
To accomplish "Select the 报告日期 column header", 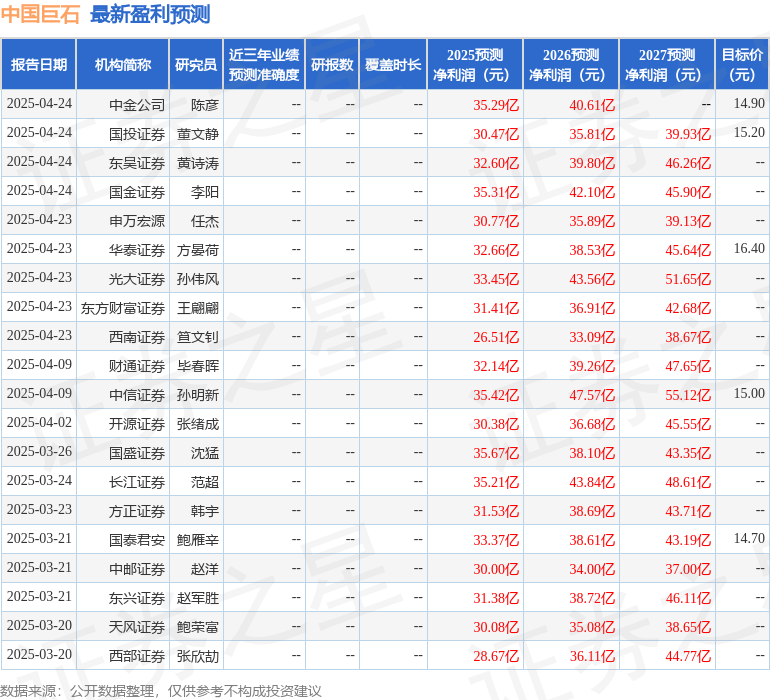I will coord(39,64).
